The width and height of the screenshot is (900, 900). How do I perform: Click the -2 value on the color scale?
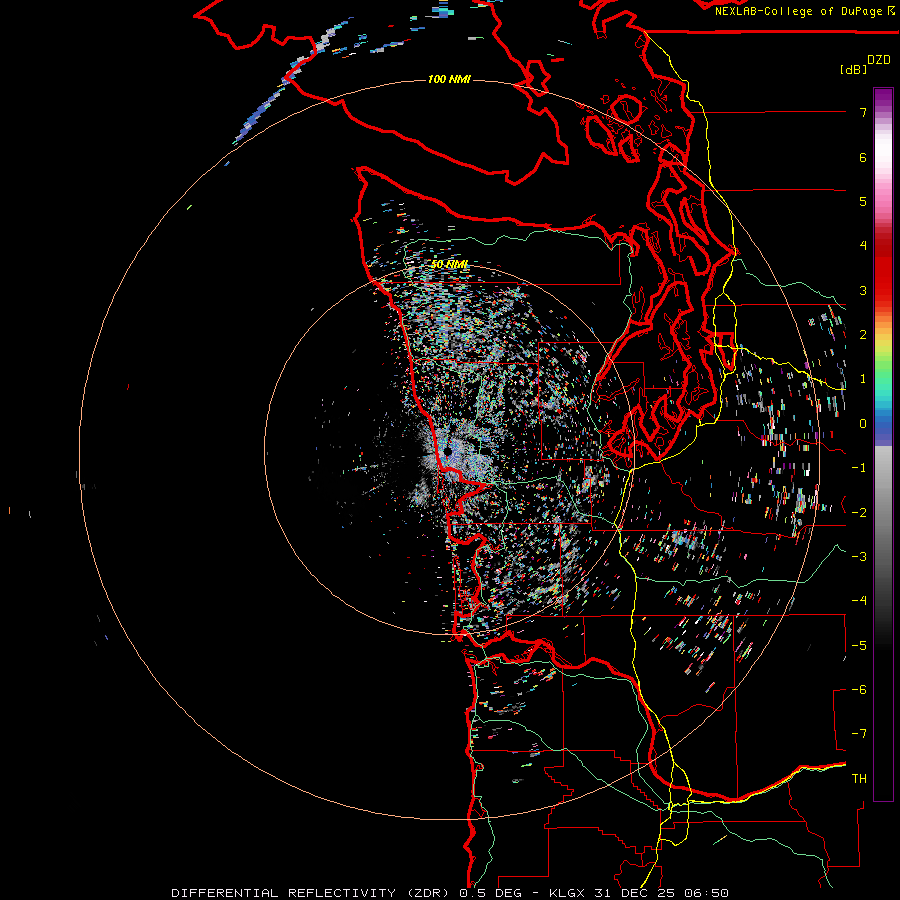859,513
